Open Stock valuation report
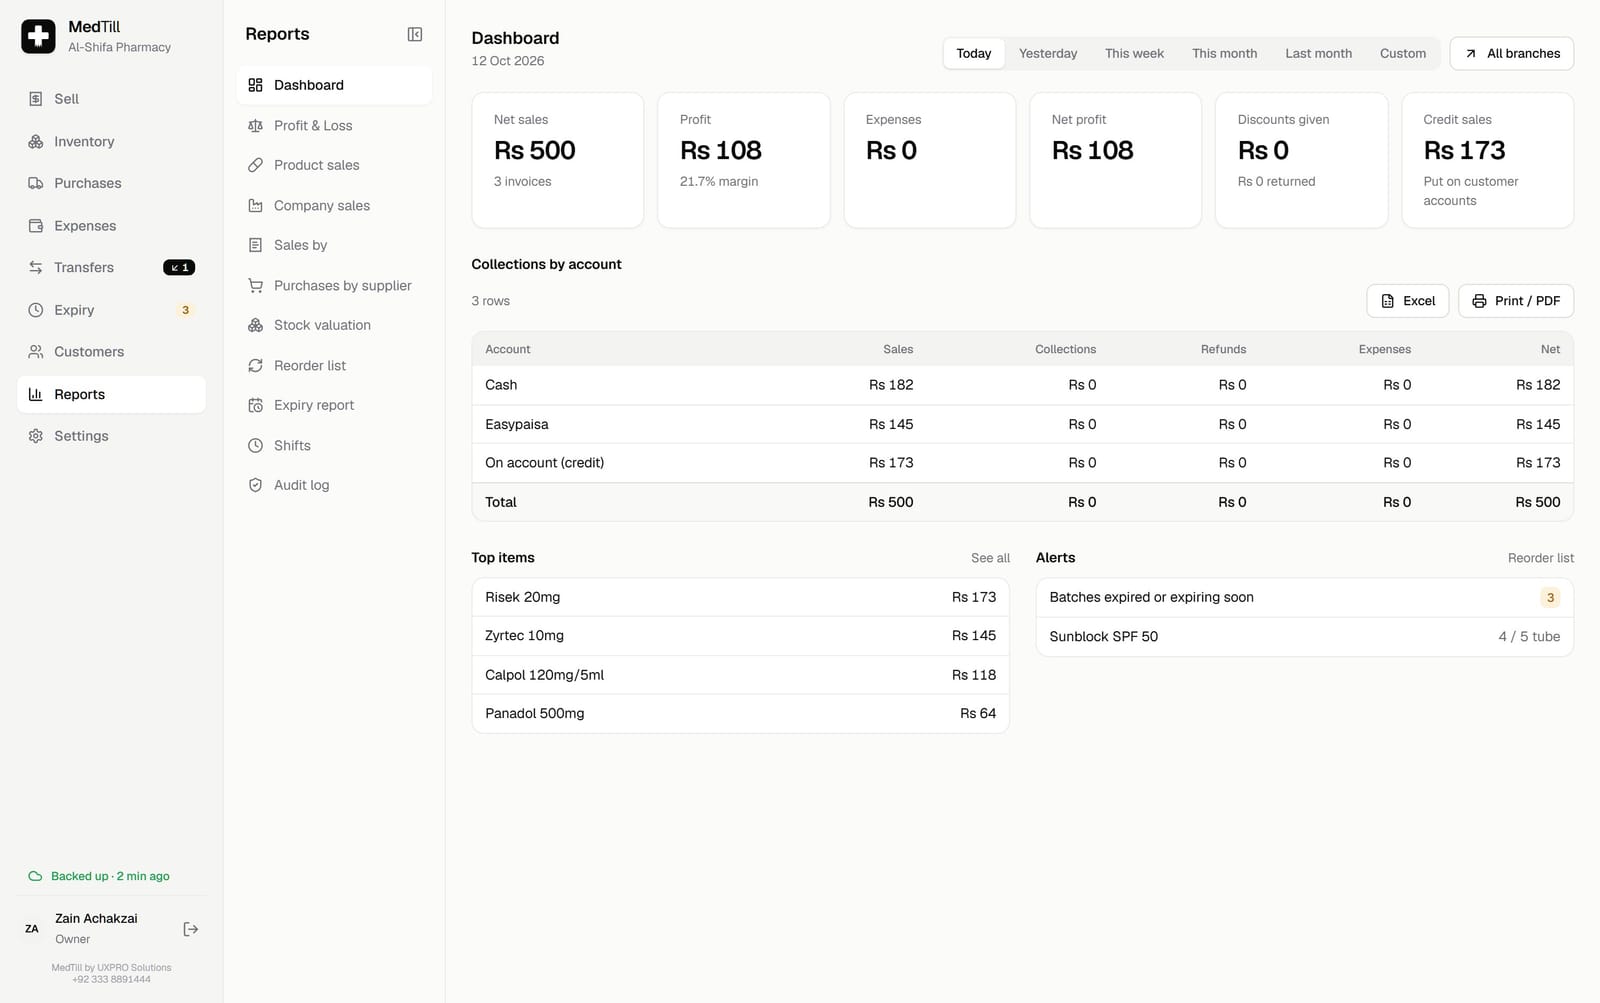1600x1003 pixels. point(334,325)
